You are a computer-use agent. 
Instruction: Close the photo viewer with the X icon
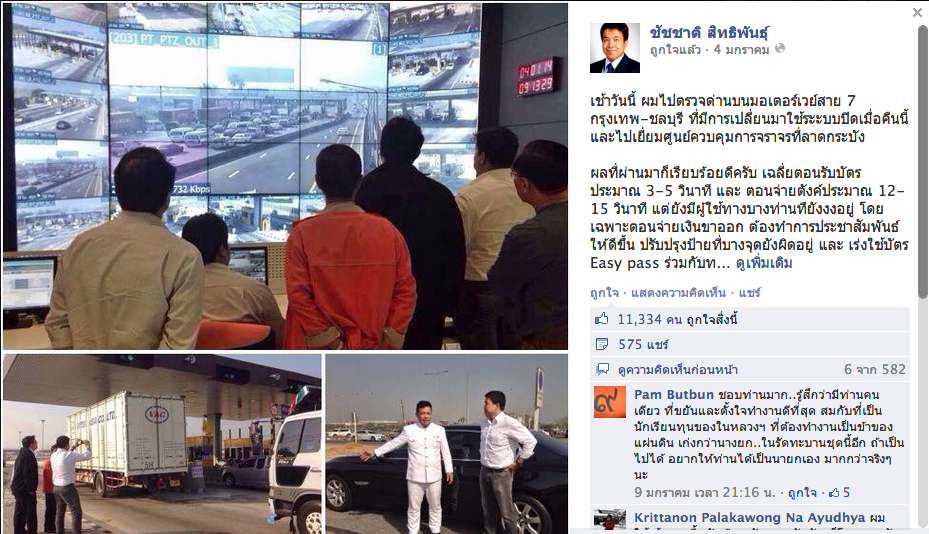click(x=917, y=11)
